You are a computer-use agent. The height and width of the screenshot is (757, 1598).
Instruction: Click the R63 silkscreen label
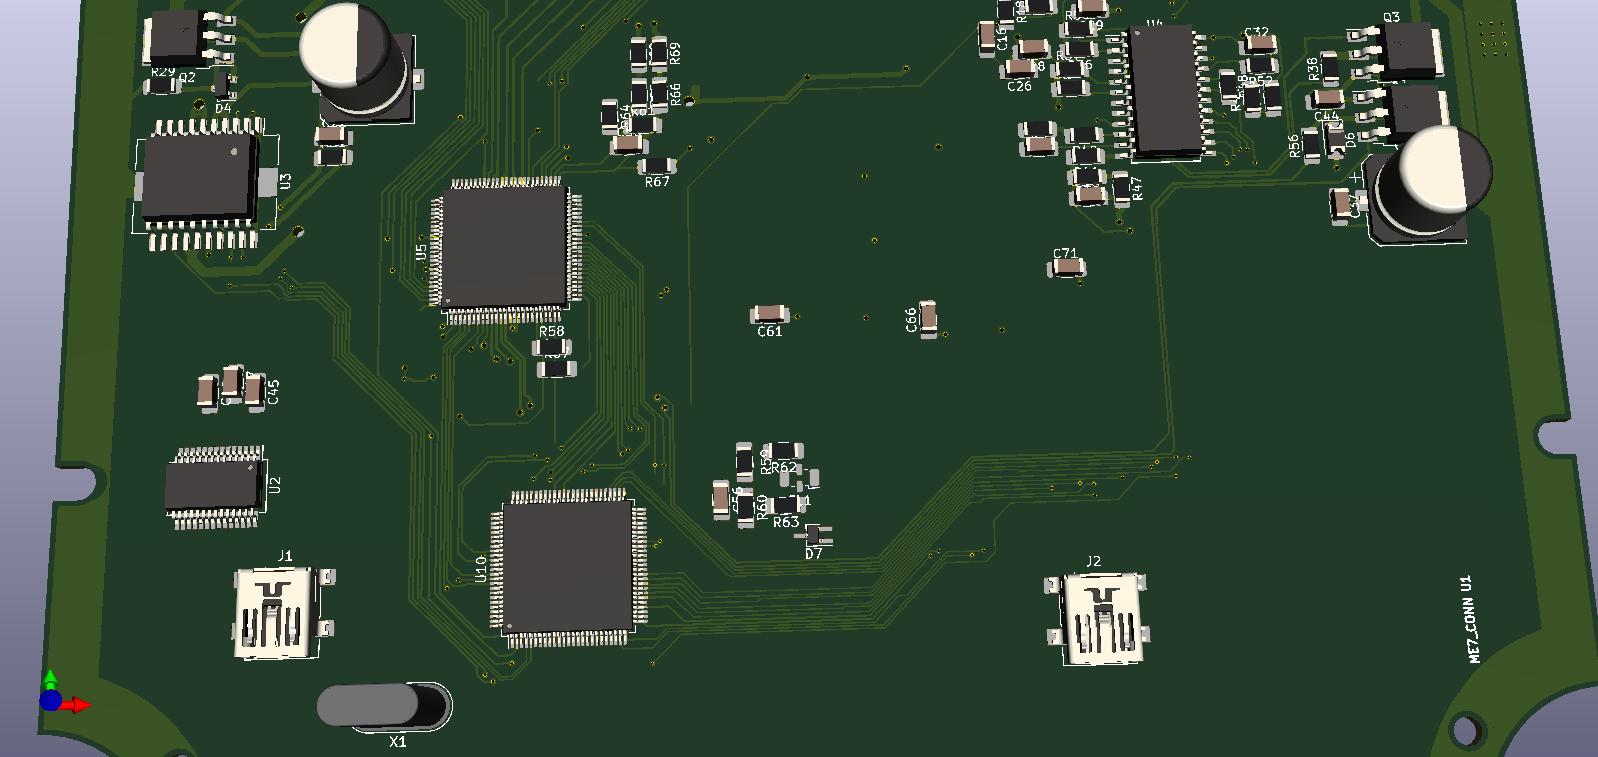pyautogui.click(x=786, y=522)
